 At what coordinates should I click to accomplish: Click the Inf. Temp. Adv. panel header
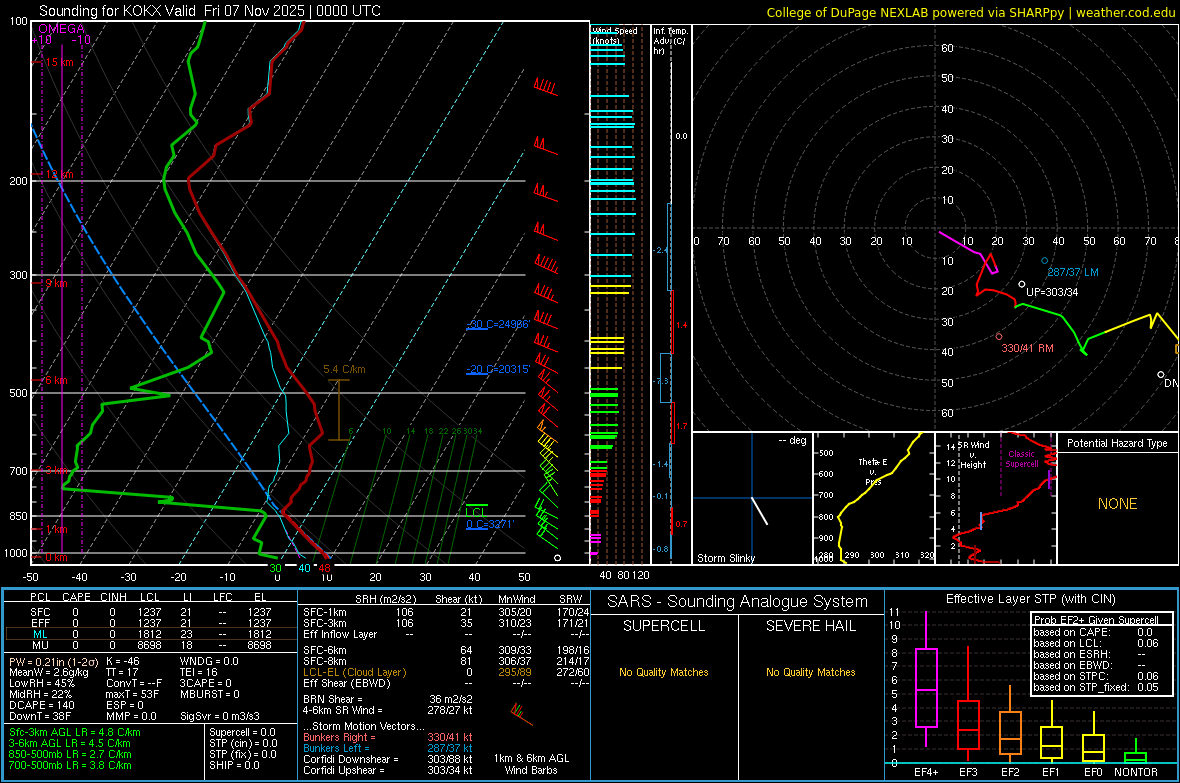pyautogui.click(x=670, y=41)
